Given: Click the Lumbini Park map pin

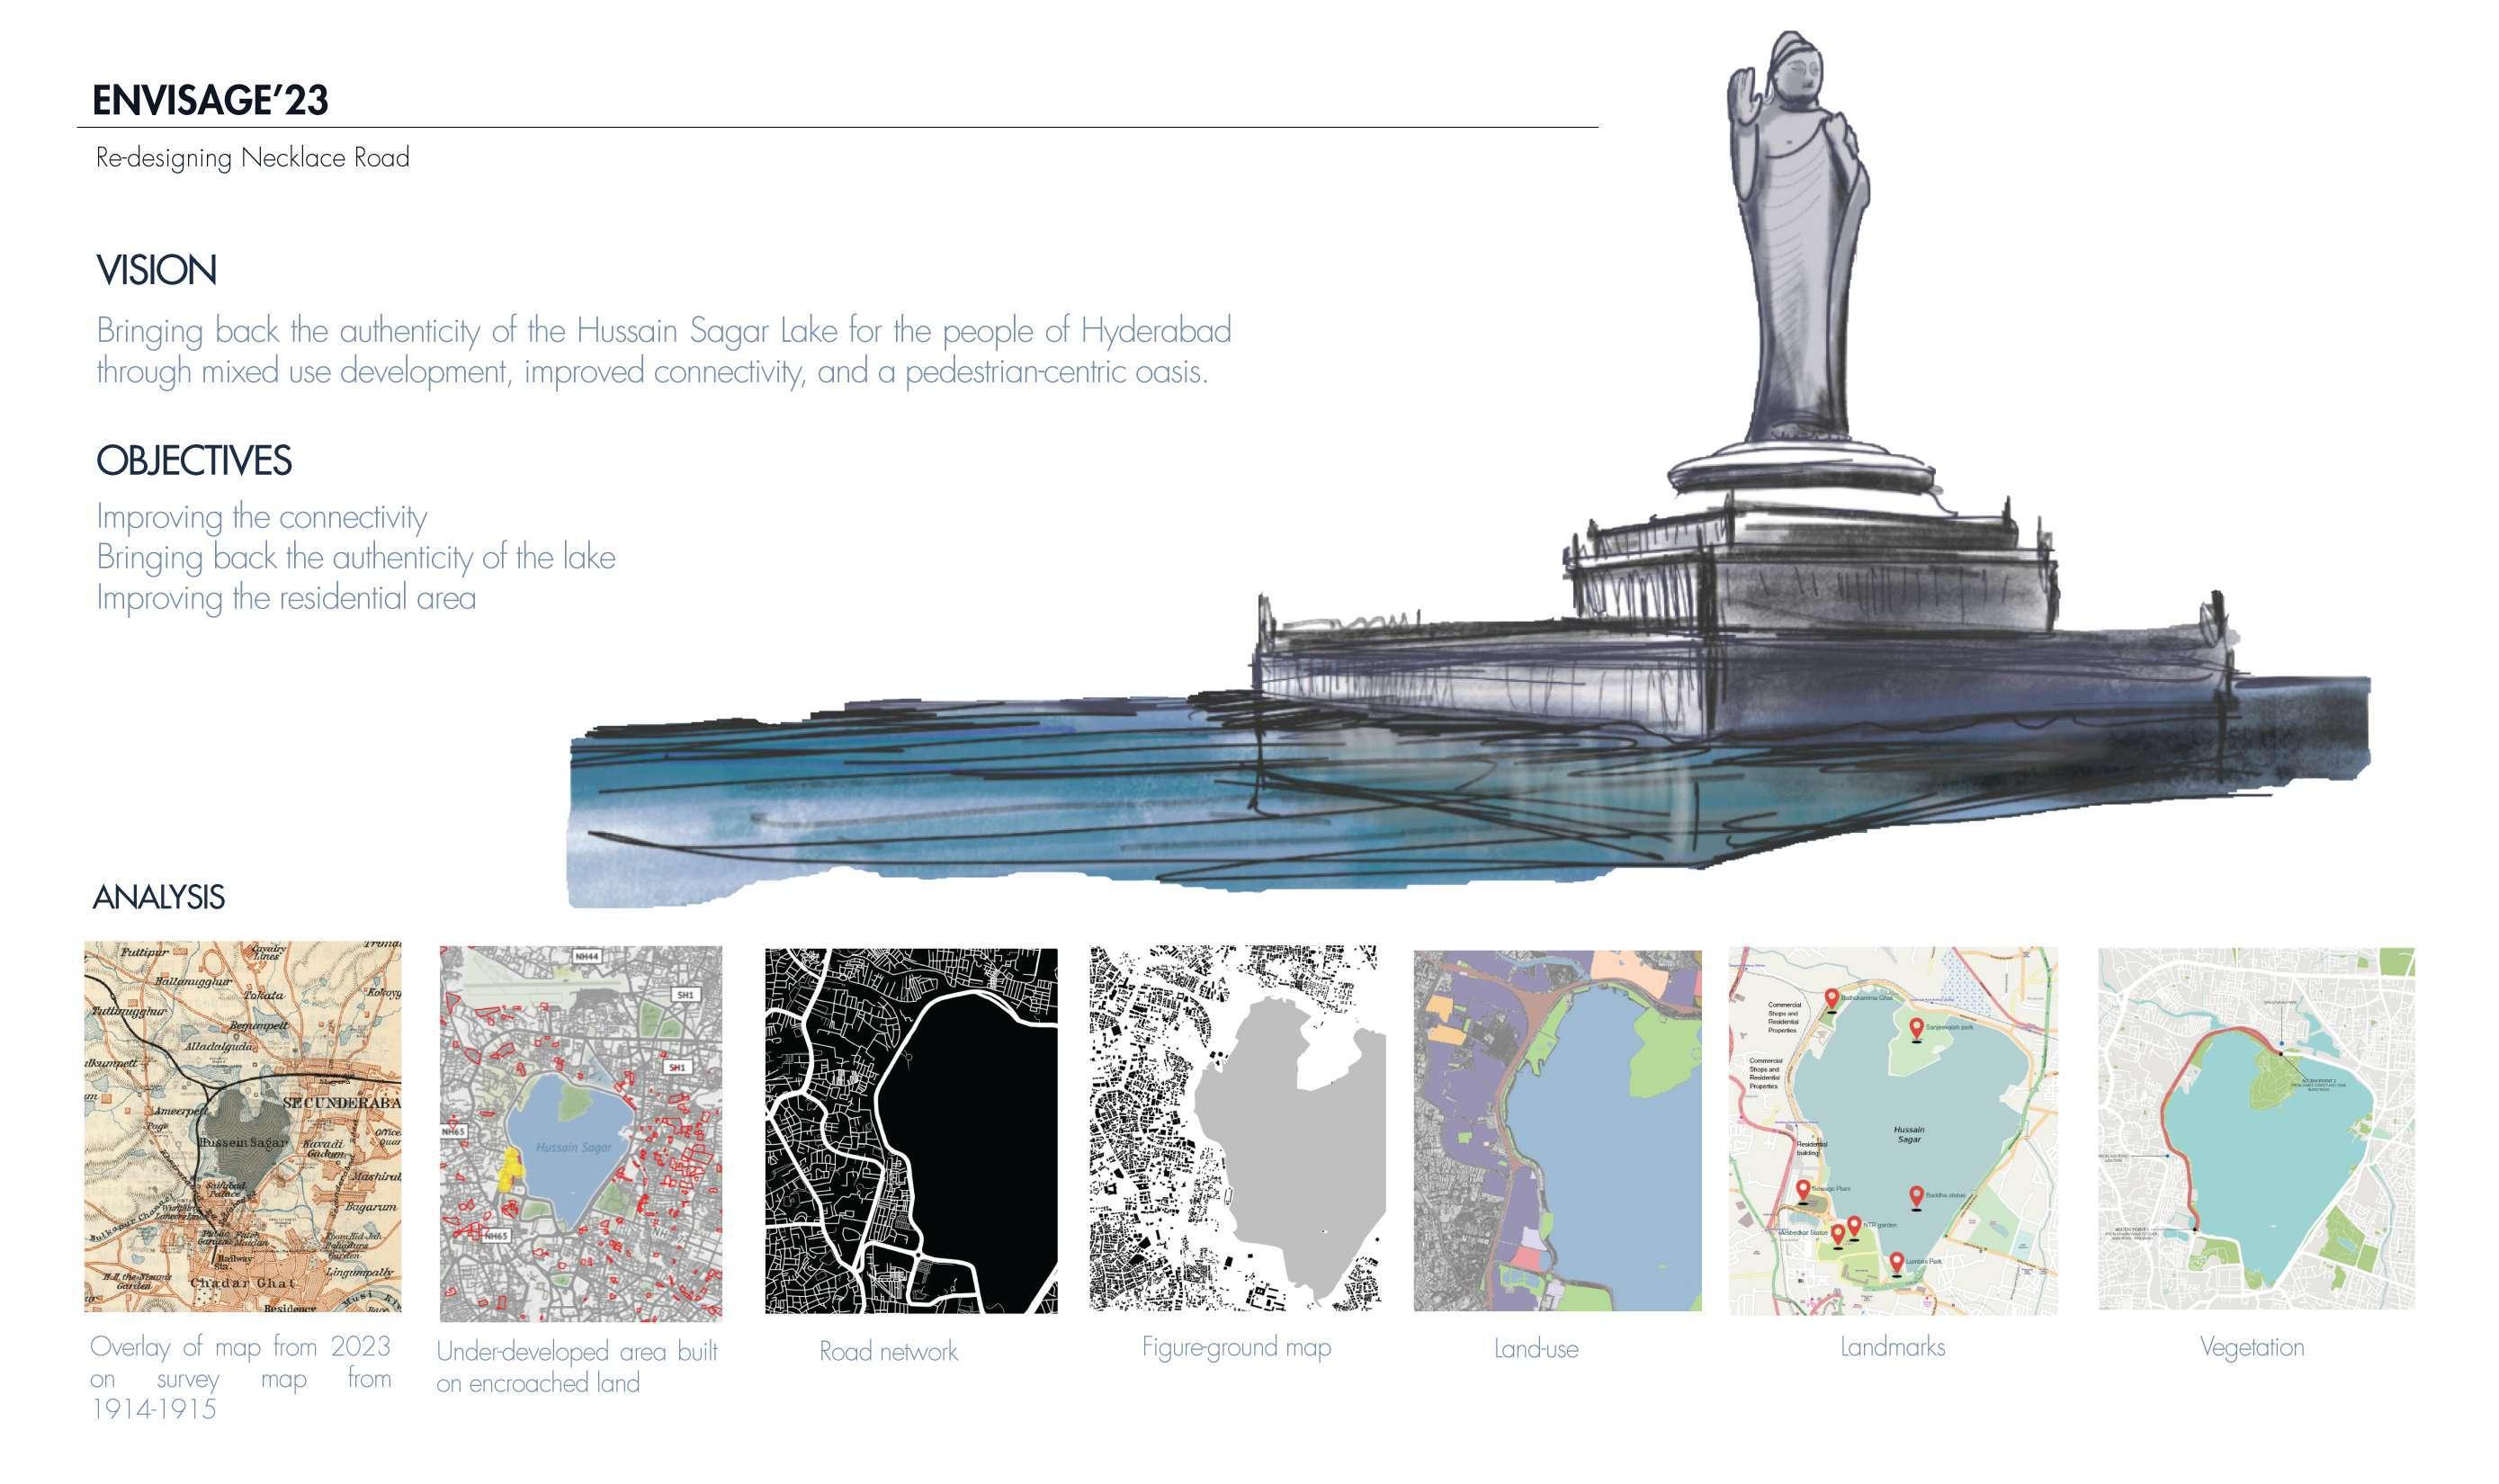Looking at the screenshot, I should point(1896,1263).
